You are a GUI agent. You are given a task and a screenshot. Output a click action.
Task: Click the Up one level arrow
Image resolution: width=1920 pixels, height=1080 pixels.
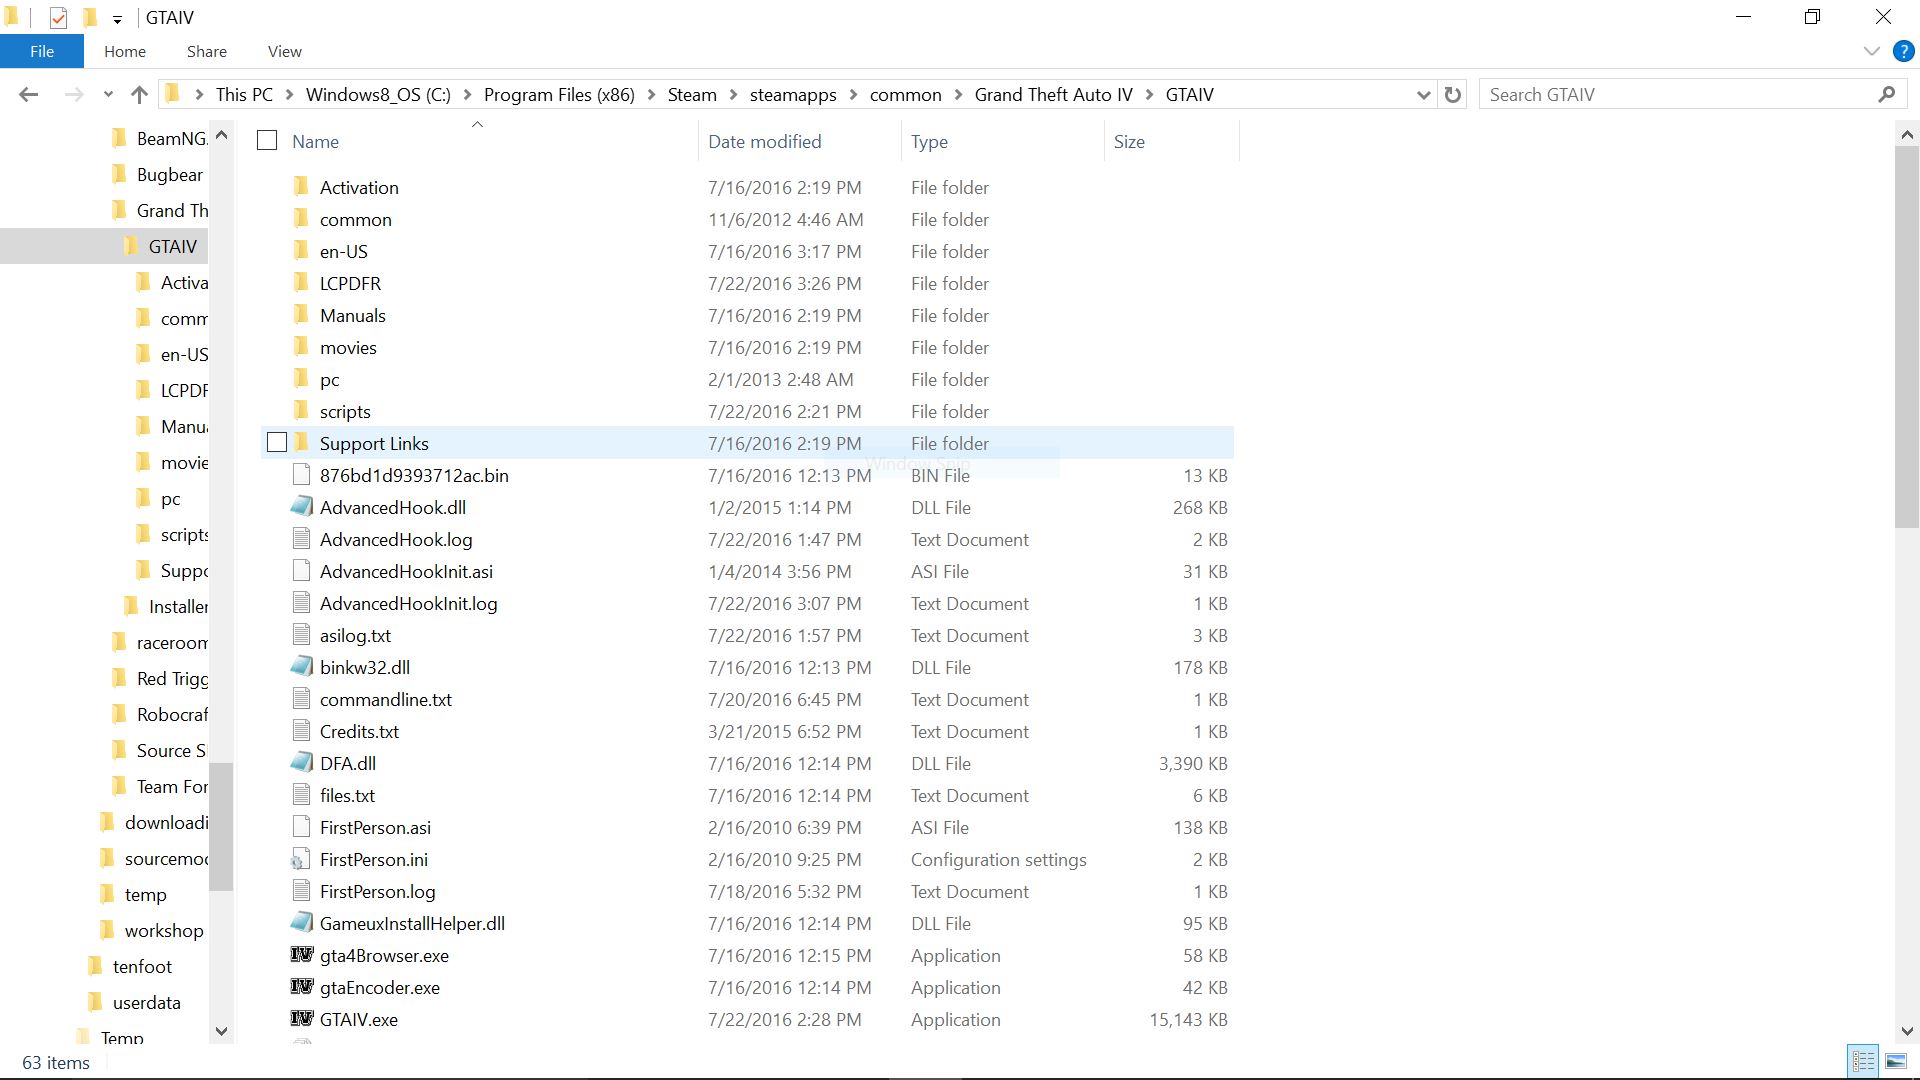139,95
